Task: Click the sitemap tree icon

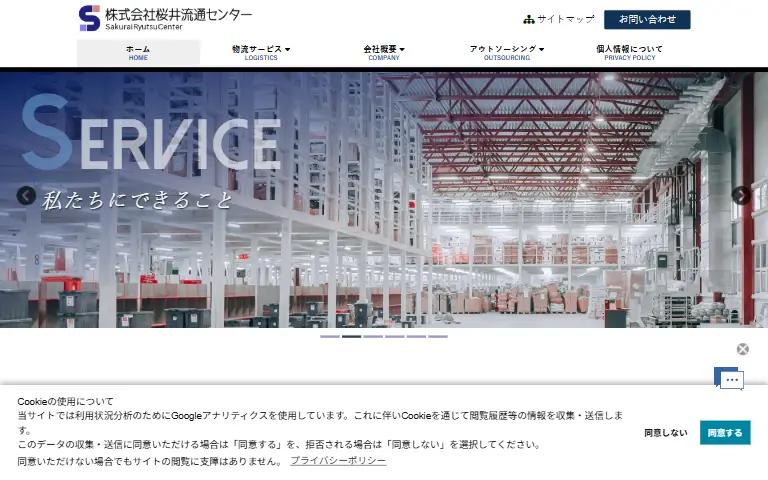Action: click(528, 20)
